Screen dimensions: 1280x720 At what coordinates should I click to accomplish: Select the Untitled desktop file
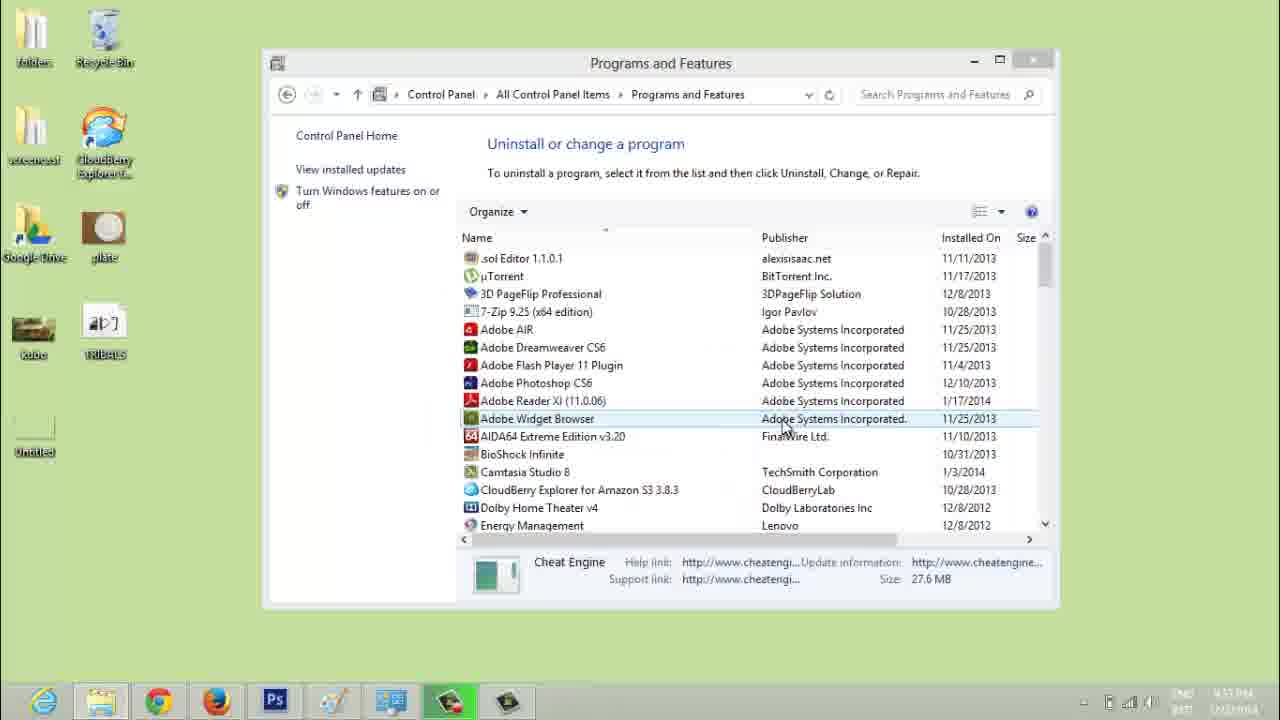pos(34,434)
